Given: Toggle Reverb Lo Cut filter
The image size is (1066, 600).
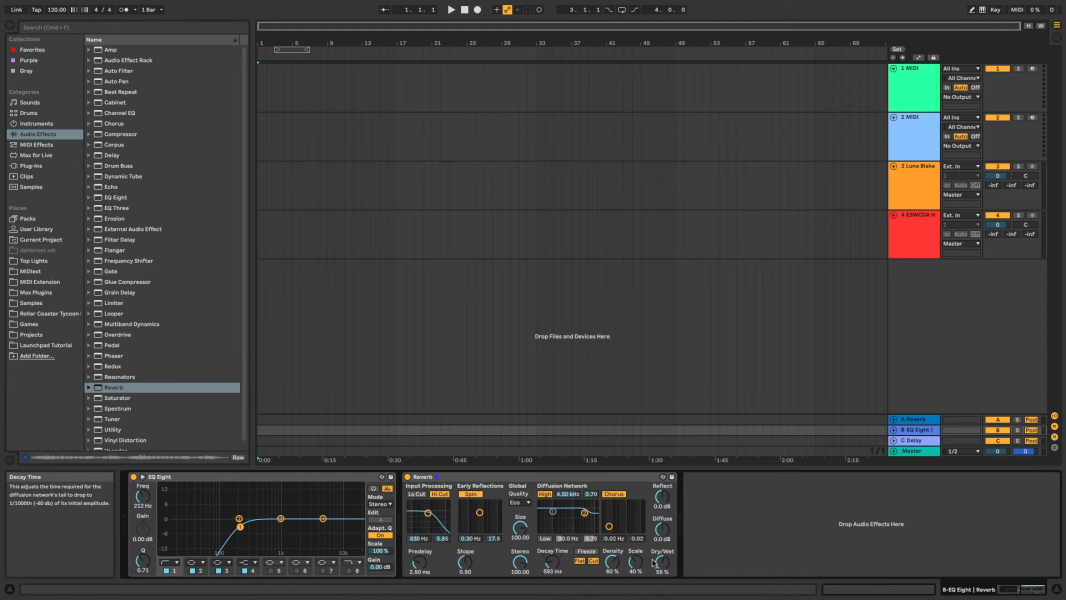Looking at the screenshot, I should (x=417, y=494).
